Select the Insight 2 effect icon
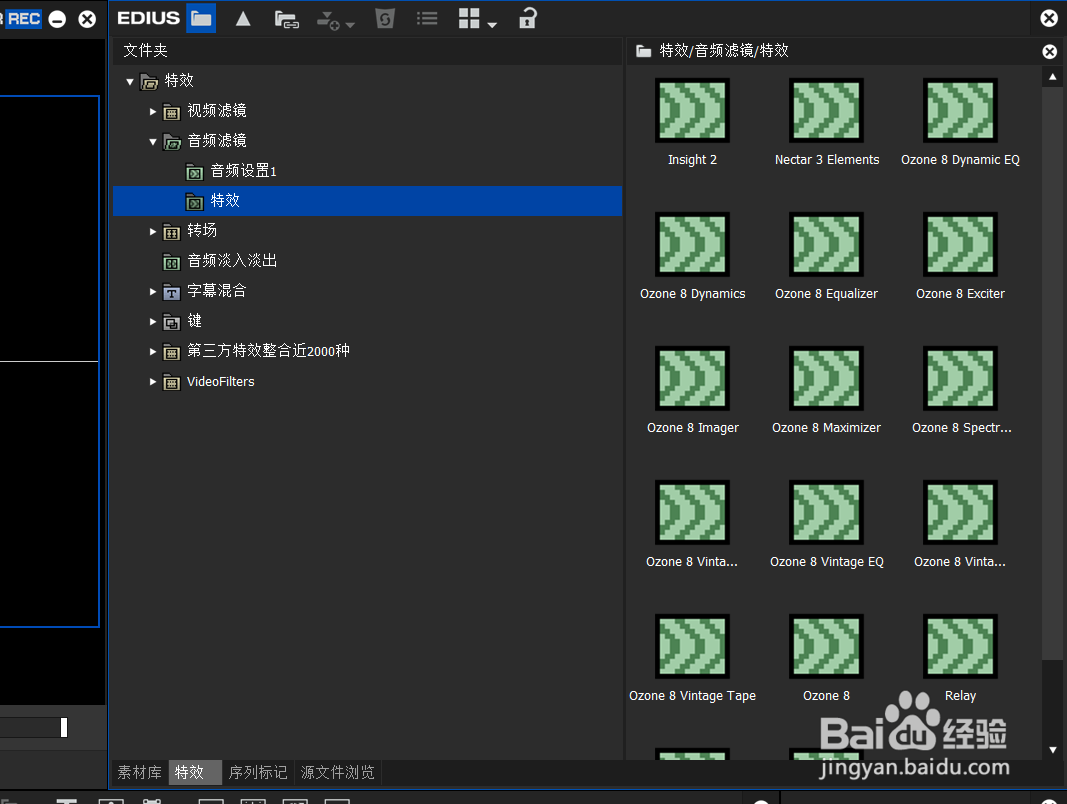This screenshot has height=804, width=1067. point(692,110)
